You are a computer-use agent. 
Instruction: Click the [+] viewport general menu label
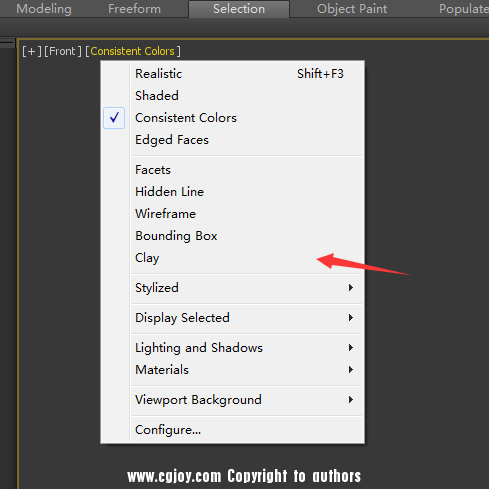[32, 51]
